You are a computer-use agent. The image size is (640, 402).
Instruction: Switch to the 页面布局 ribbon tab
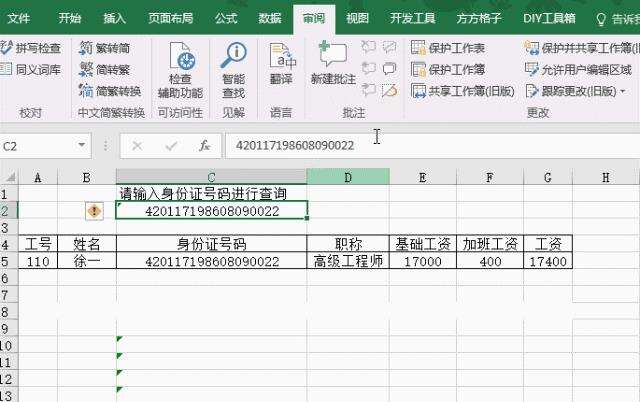pyautogui.click(x=170, y=18)
